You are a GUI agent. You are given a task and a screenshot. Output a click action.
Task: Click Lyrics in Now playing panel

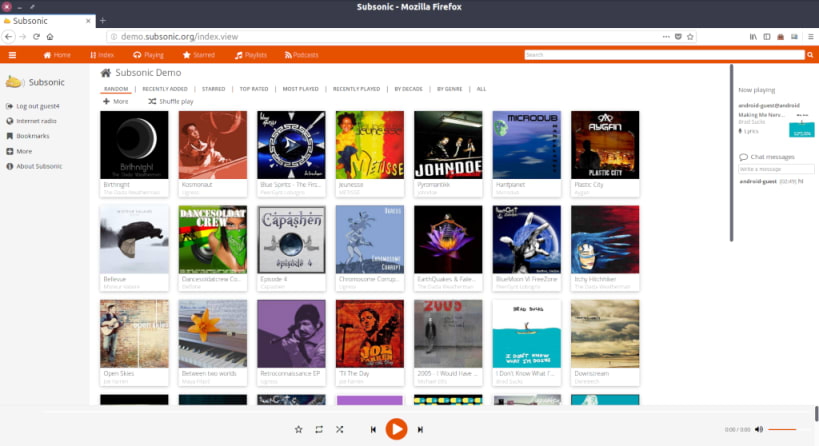pos(748,132)
